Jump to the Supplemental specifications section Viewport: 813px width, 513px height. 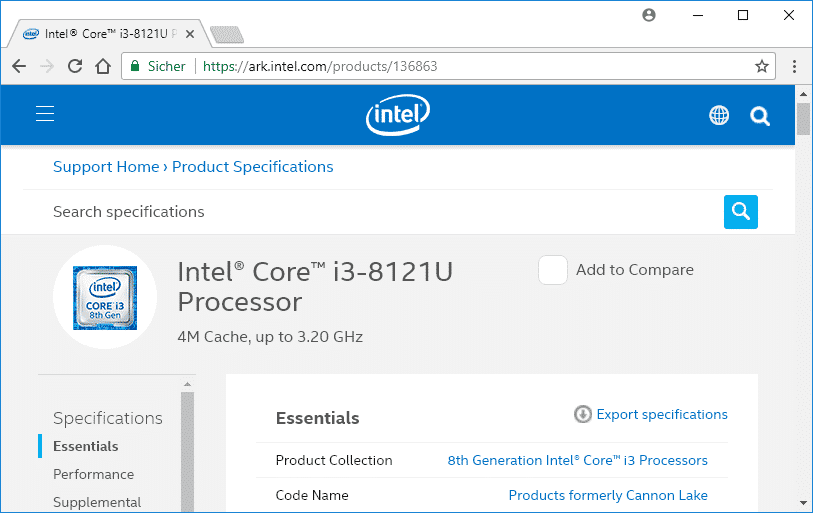(x=97, y=502)
